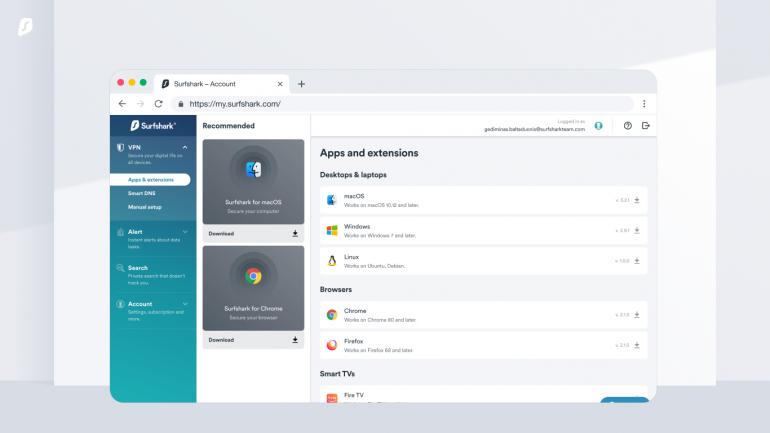Click the Account person icon in sidebar

pos(120,304)
